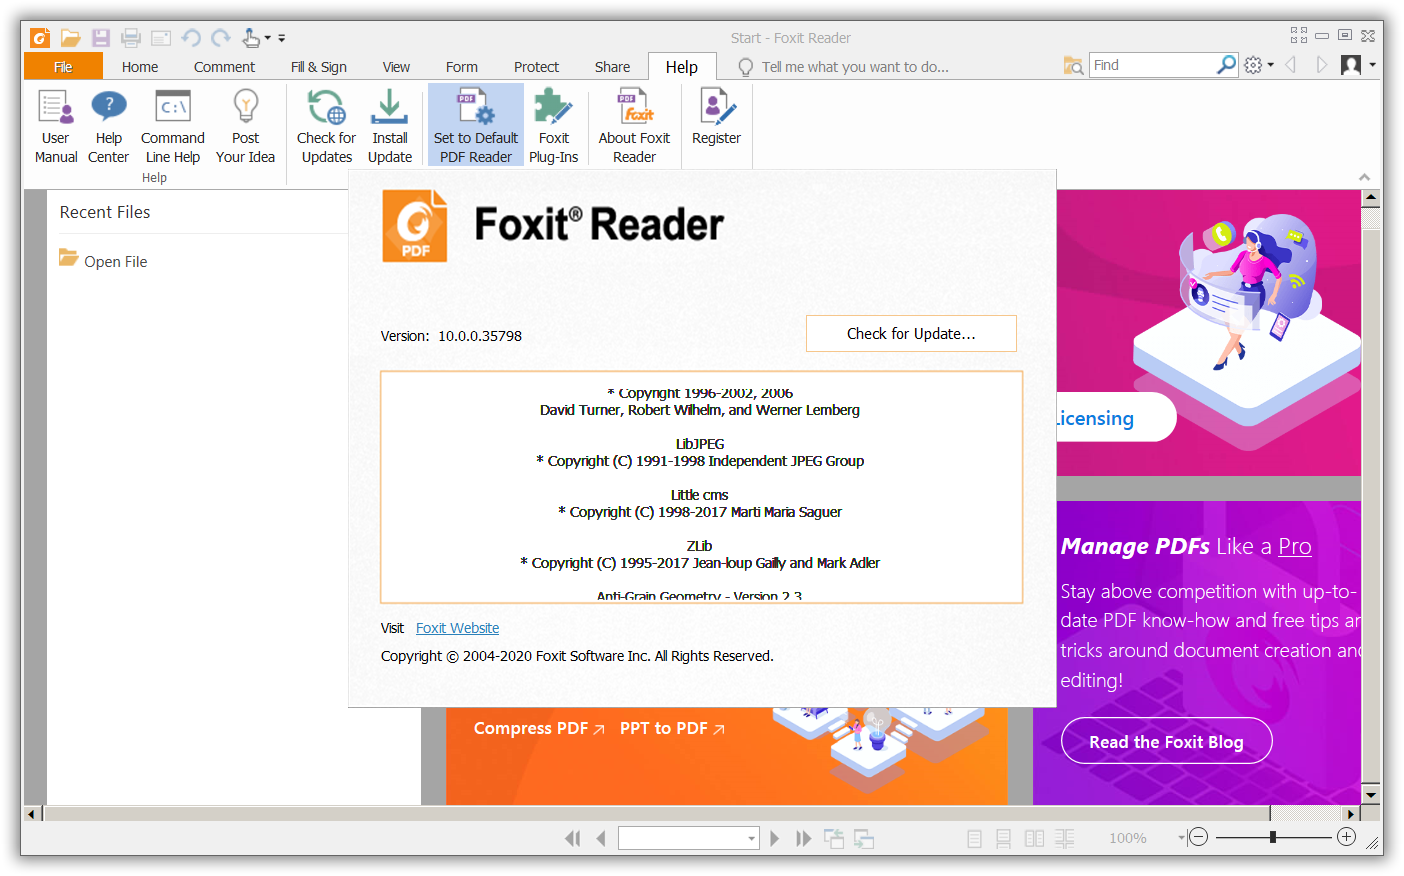The width and height of the screenshot is (1404, 876).
Task: Click the Check for Update... button
Action: 911,334
